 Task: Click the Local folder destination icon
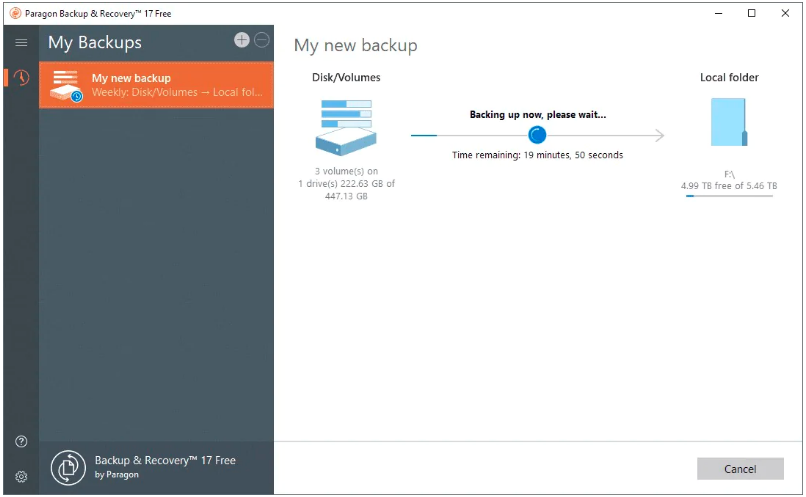[x=729, y=122]
